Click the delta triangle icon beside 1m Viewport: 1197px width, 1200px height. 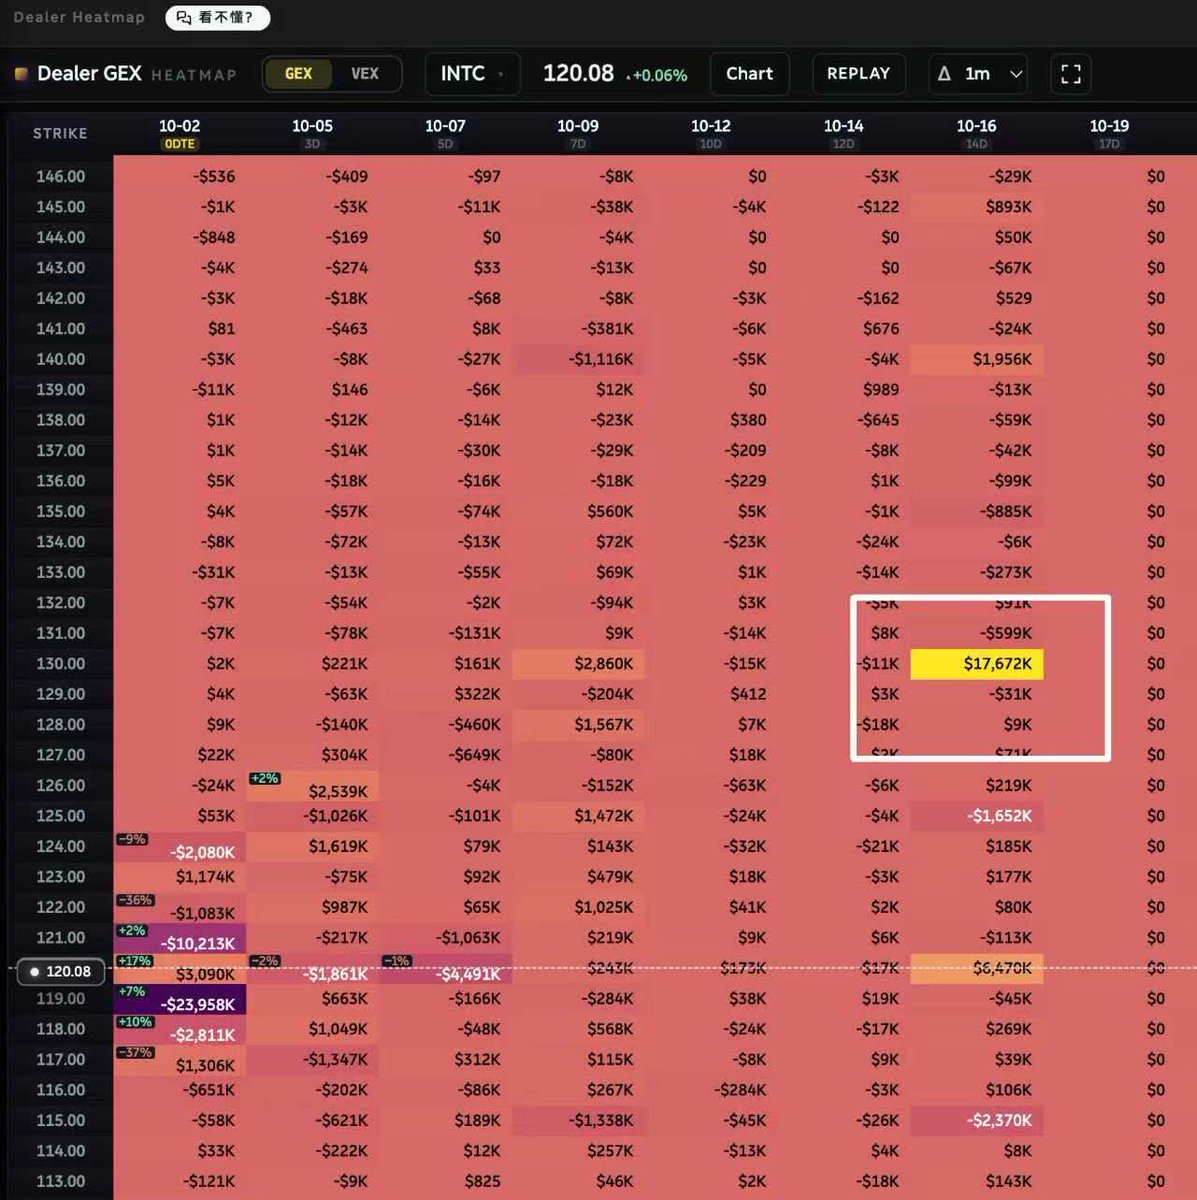(944, 74)
